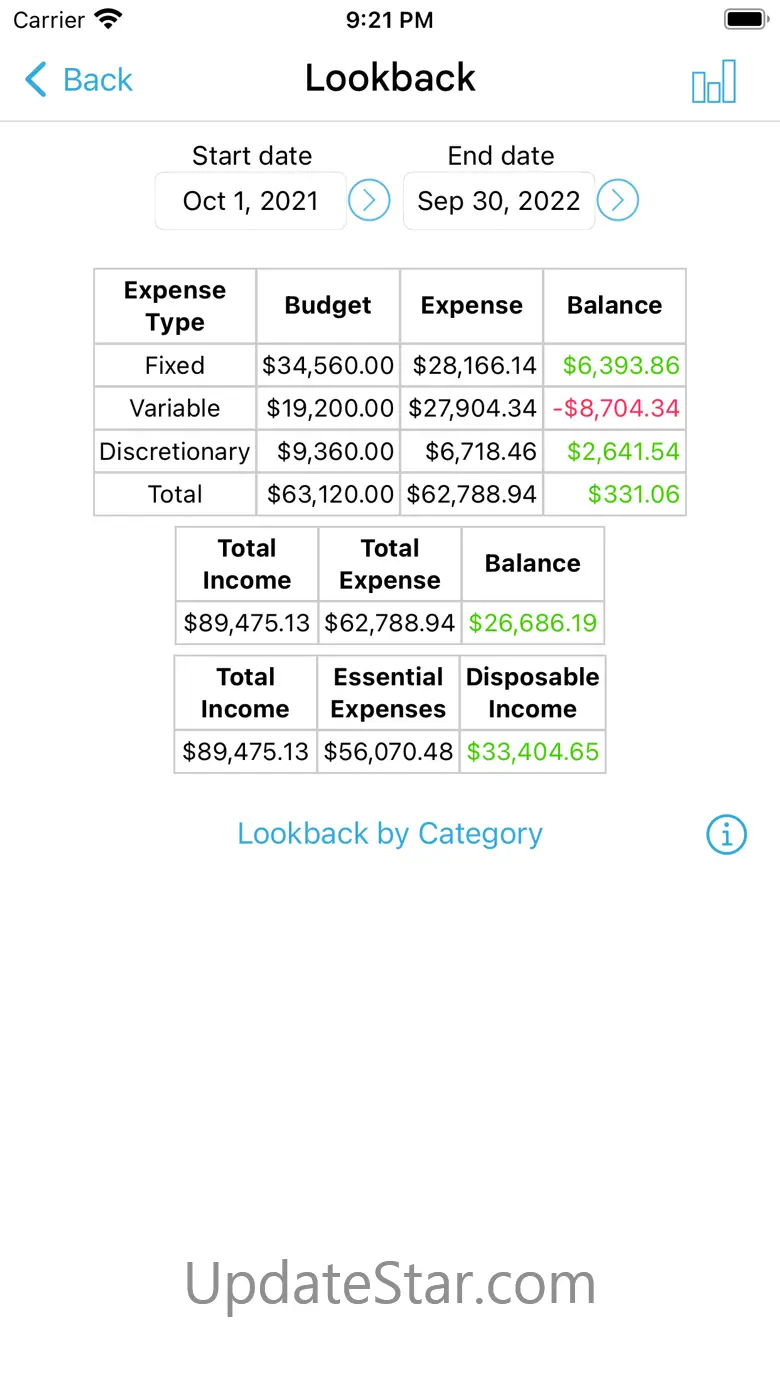The height and width of the screenshot is (1387, 780).
Task: Tap the Wi-Fi status icon
Action: point(107,19)
